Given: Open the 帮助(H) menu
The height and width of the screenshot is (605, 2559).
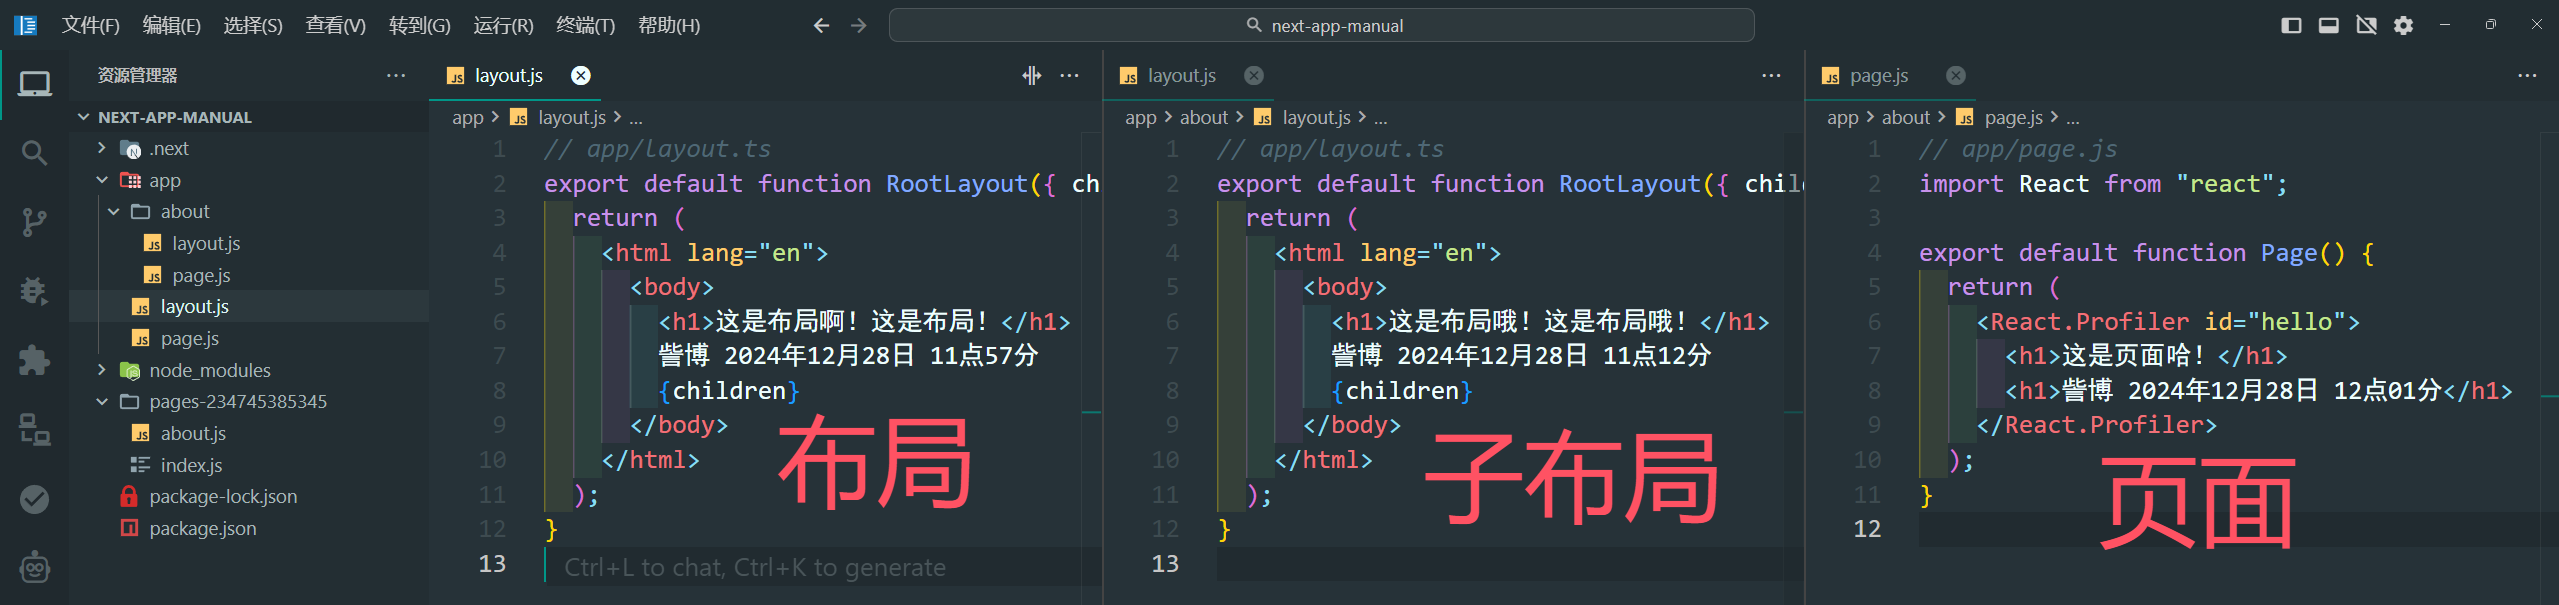Looking at the screenshot, I should tap(669, 25).
